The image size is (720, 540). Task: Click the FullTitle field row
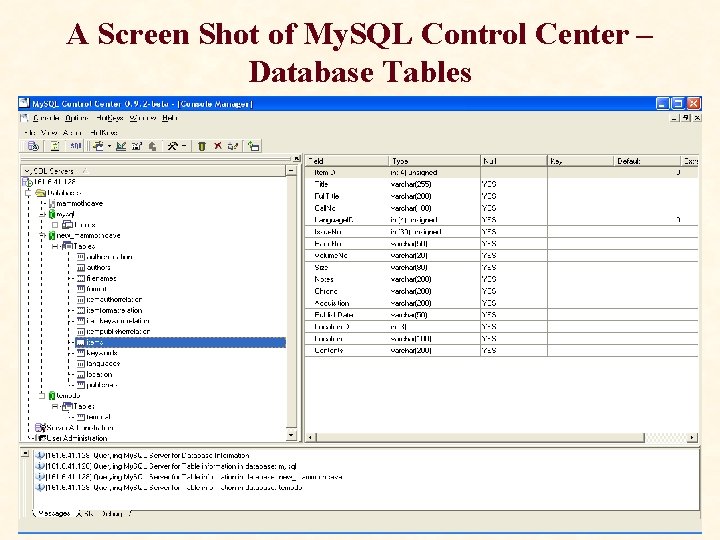click(x=501, y=196)
